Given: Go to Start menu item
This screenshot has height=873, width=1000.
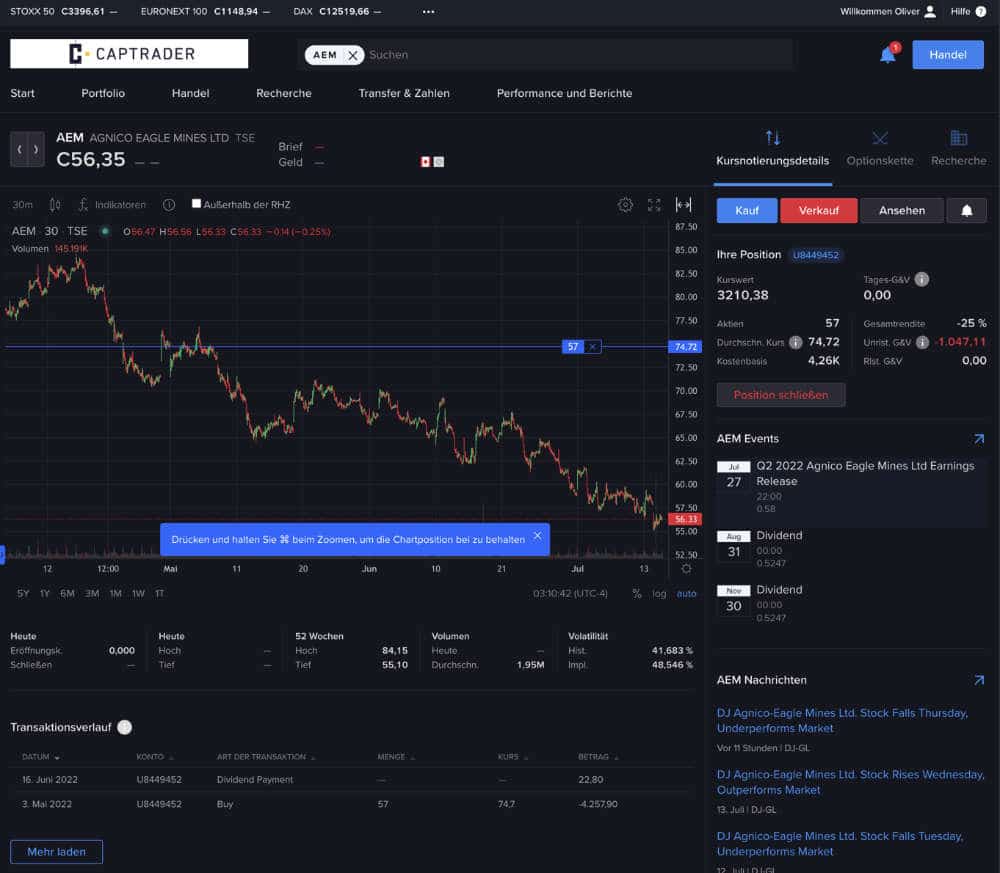Looking at the screenshot, I should [x=22, y=93].
